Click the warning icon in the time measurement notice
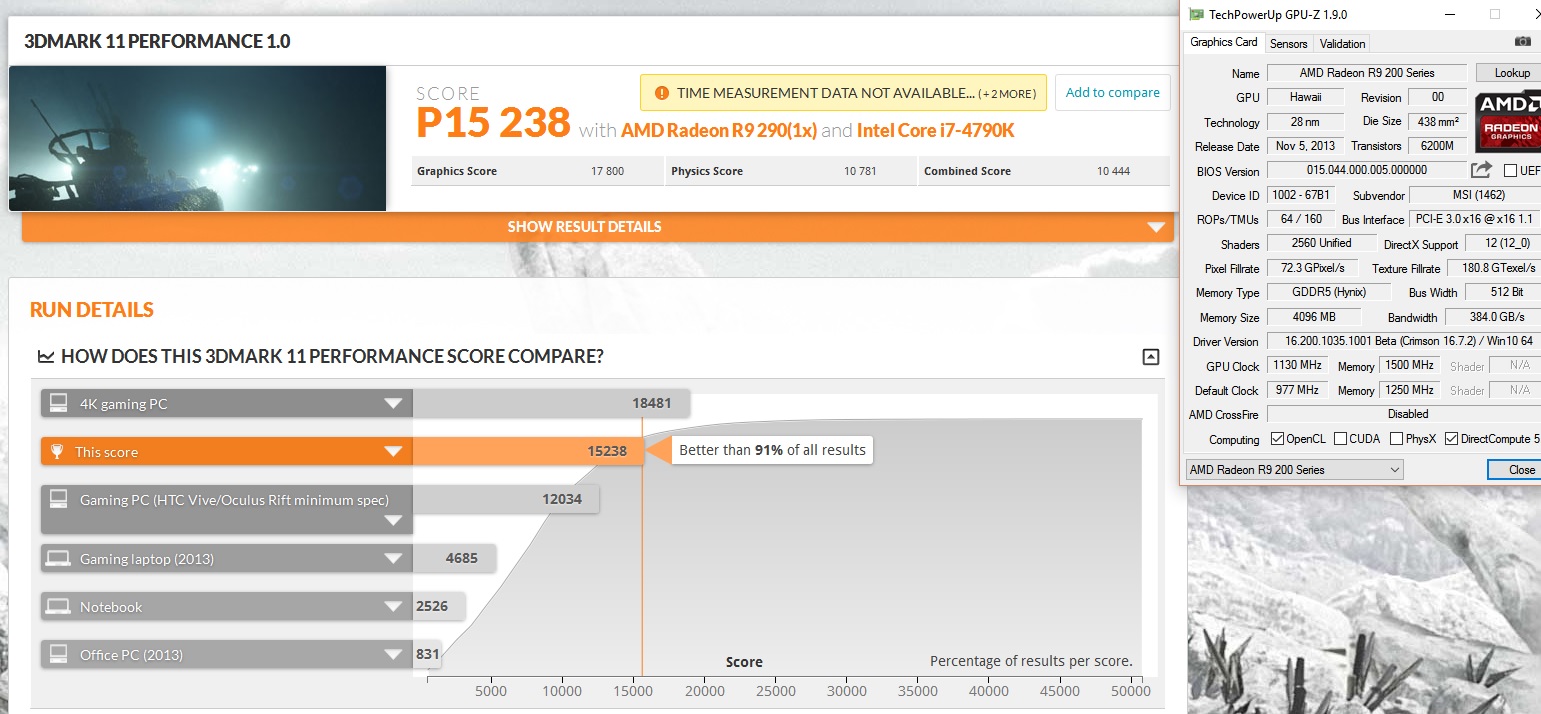The height and width of the screenshot is (714, 1541). coord(661,93)
